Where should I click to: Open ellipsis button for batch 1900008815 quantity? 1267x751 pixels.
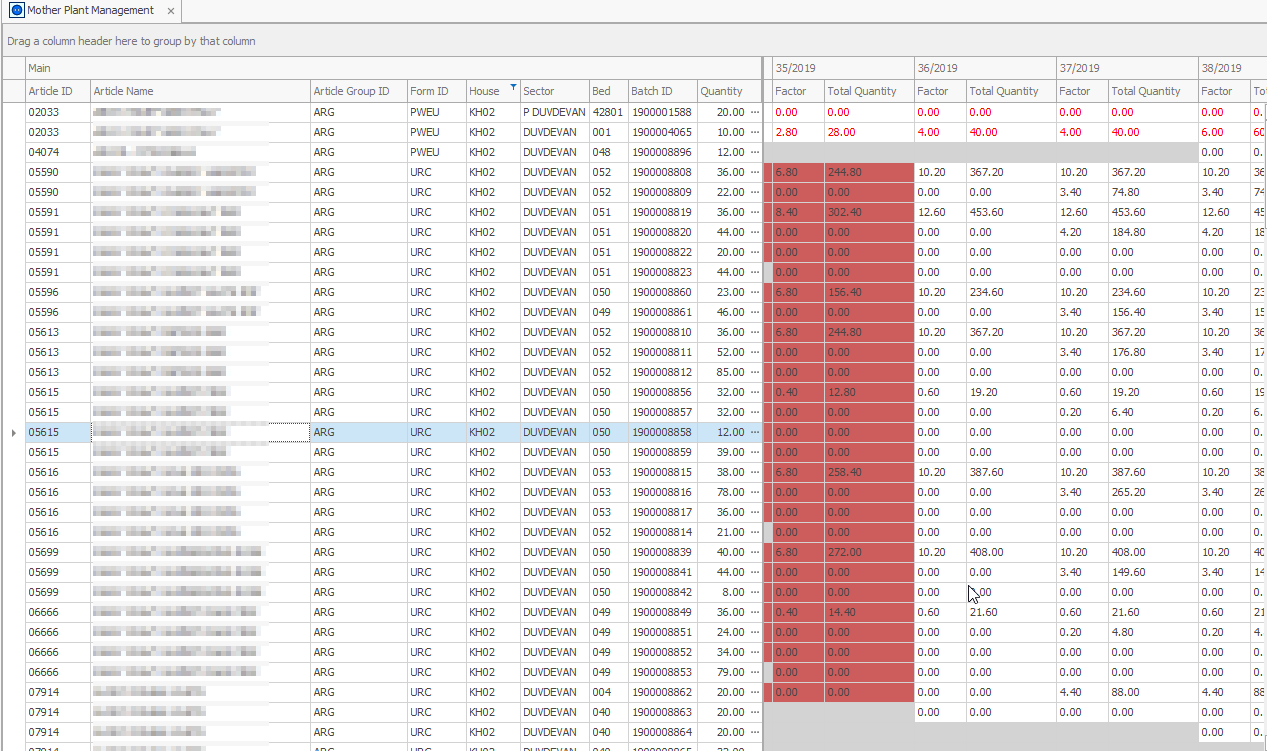point(755,472)
